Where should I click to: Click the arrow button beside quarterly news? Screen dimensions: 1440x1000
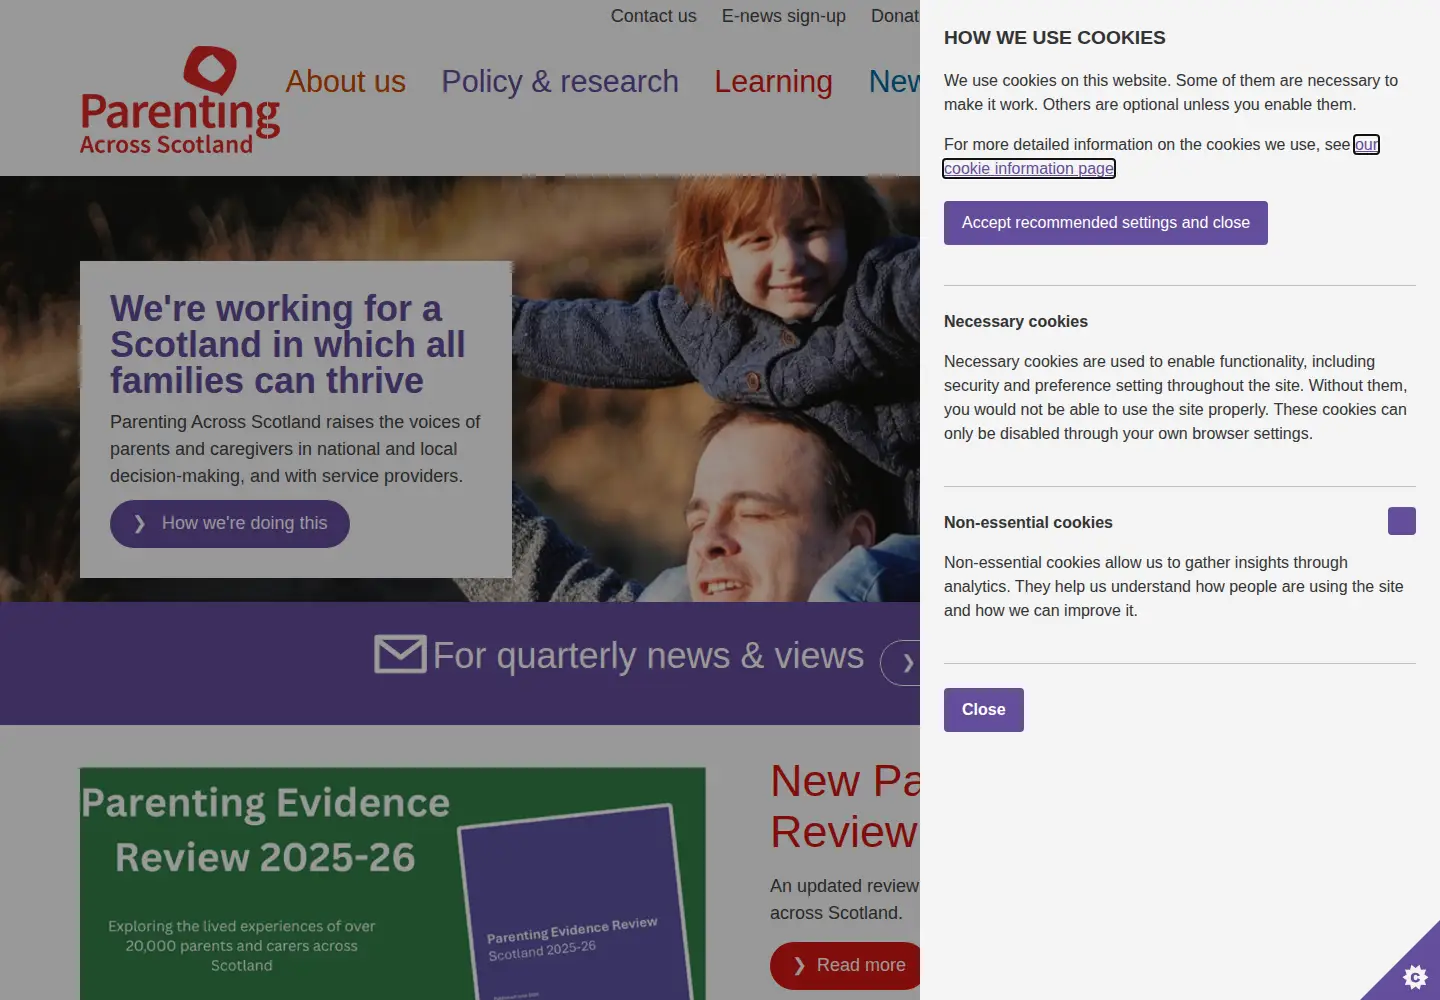[901, 662]
